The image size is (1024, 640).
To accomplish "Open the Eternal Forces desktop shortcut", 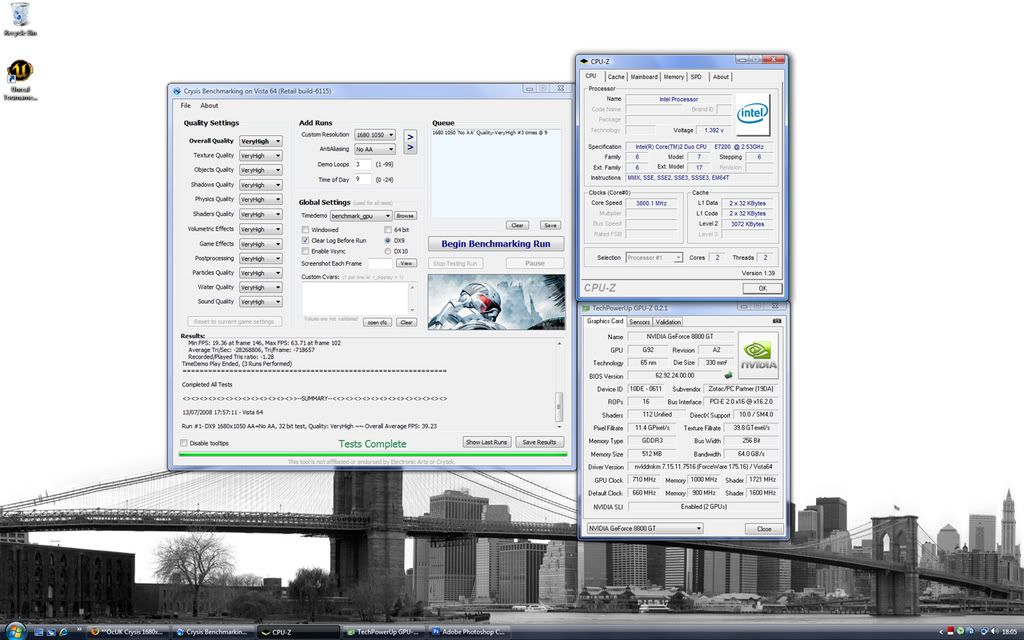I will pyautogui.click(x=19, y=75).
